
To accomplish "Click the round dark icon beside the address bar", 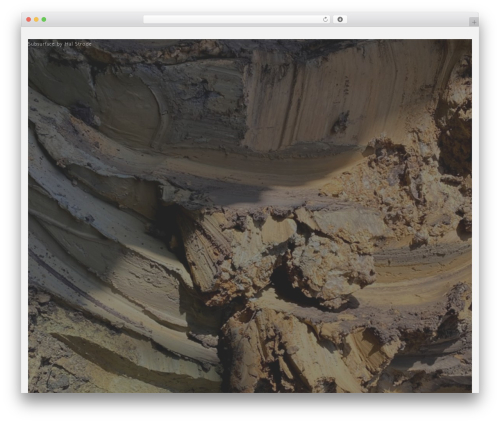I will (x=340, y=19).
